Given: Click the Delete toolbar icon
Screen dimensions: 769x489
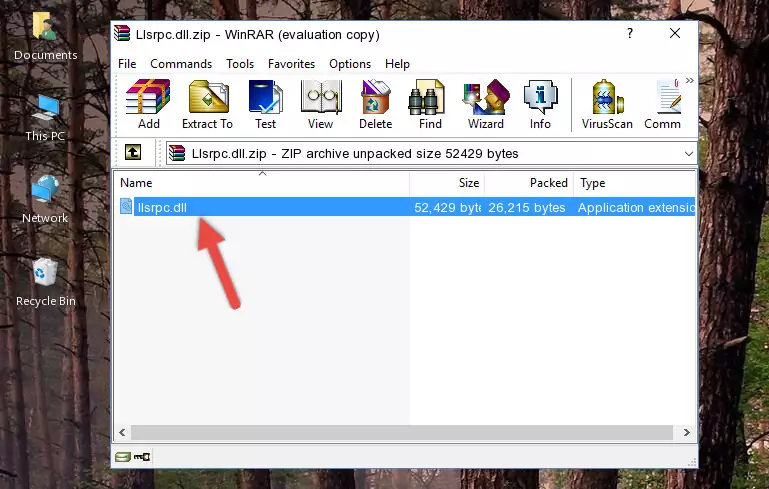Looking at the screenshot, I should [375, 104].
